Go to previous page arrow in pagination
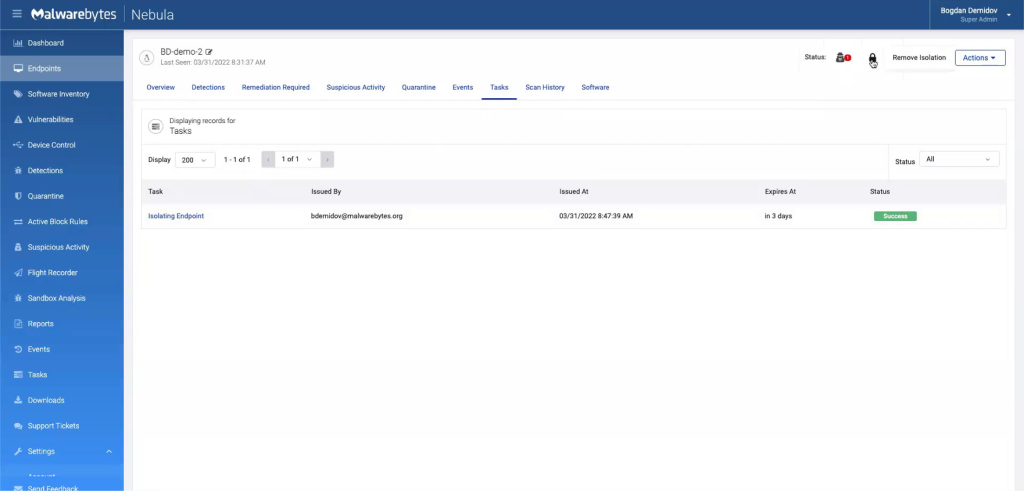Screen dimensions: 1024x492 (x=268, y=159)
